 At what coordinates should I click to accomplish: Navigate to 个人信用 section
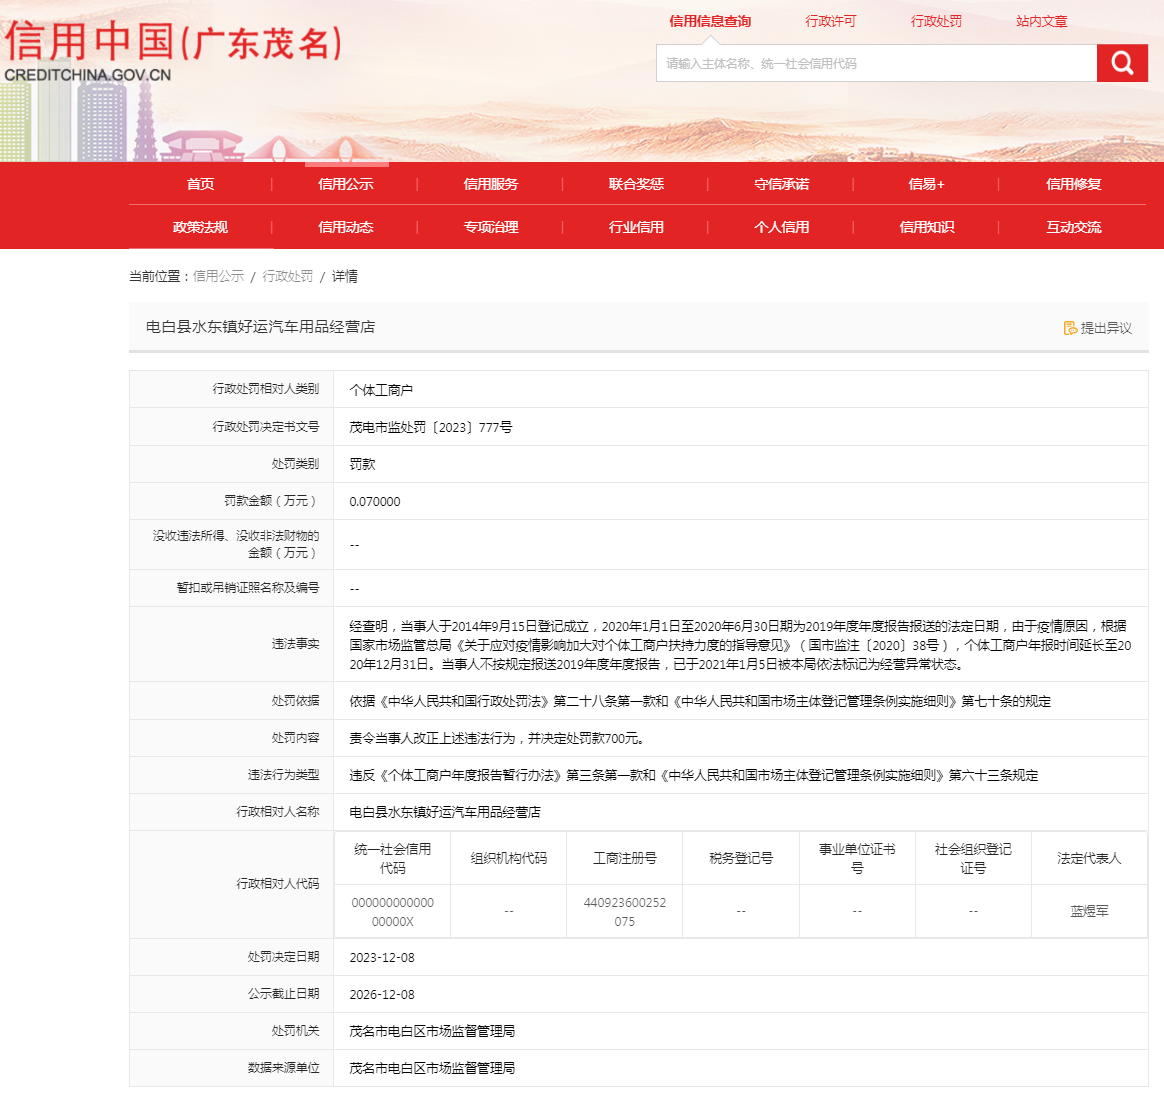782,227
